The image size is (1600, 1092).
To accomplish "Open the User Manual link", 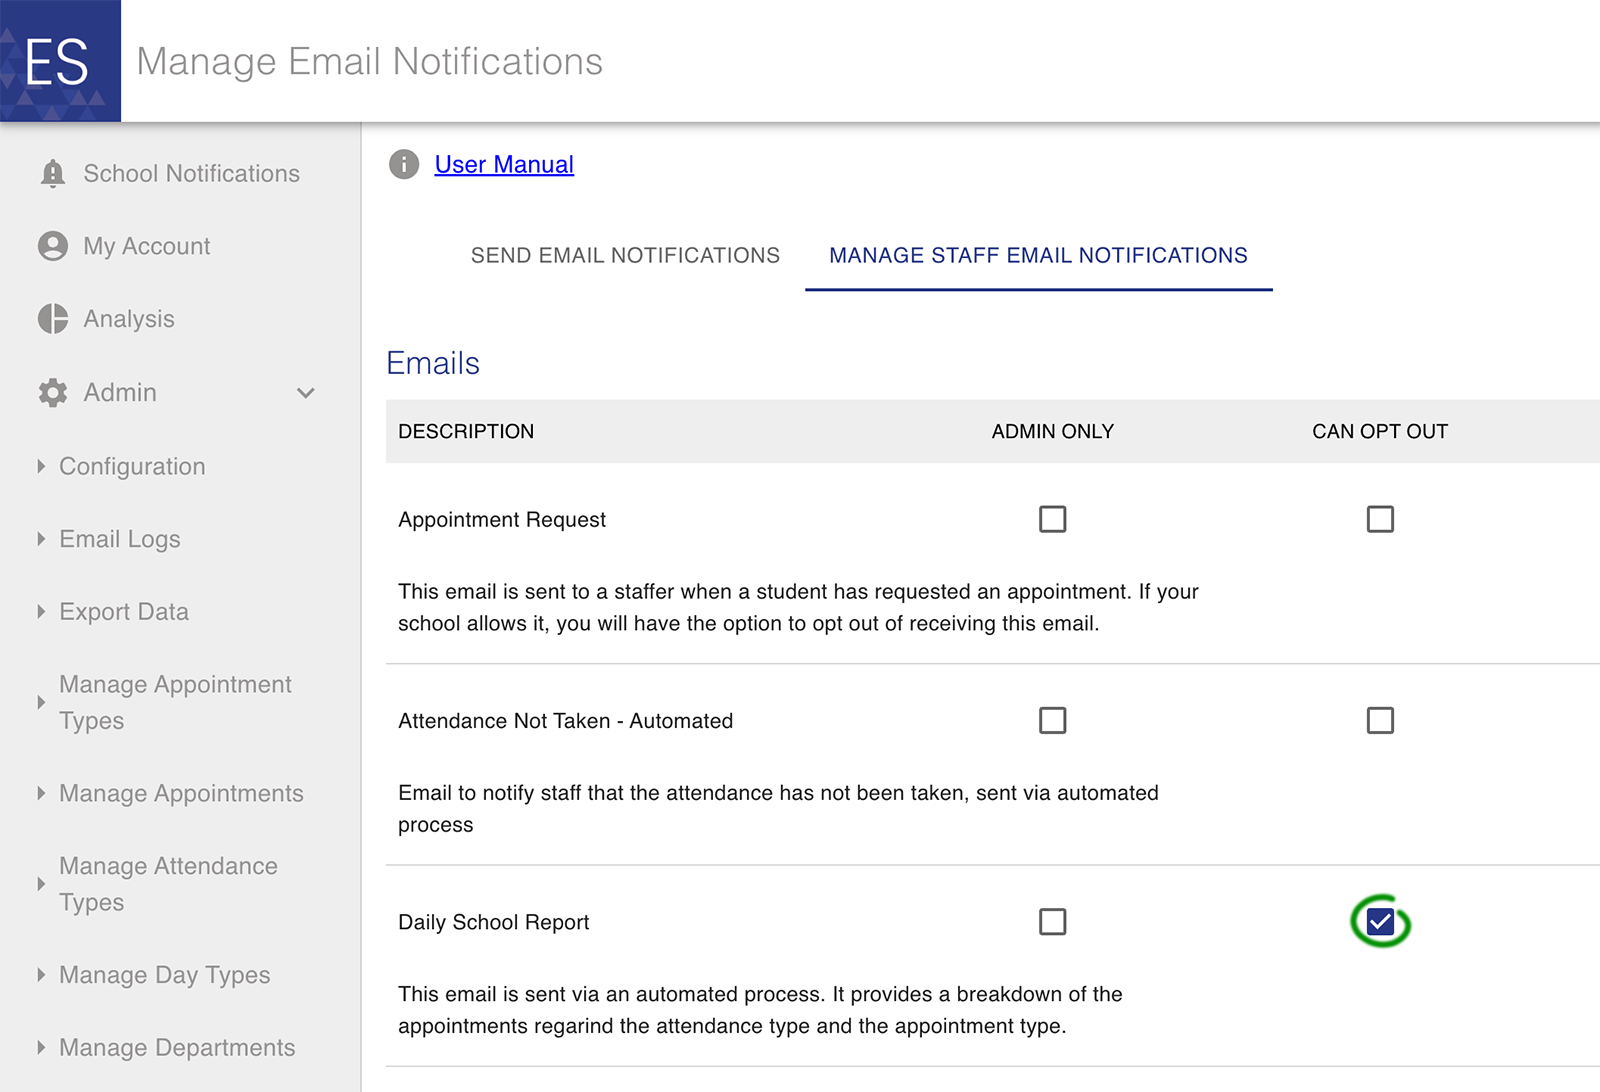I will [504, 164].
